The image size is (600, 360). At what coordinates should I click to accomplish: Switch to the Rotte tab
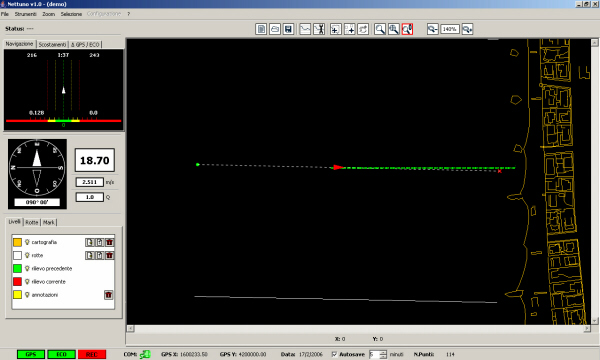point(32,222)
